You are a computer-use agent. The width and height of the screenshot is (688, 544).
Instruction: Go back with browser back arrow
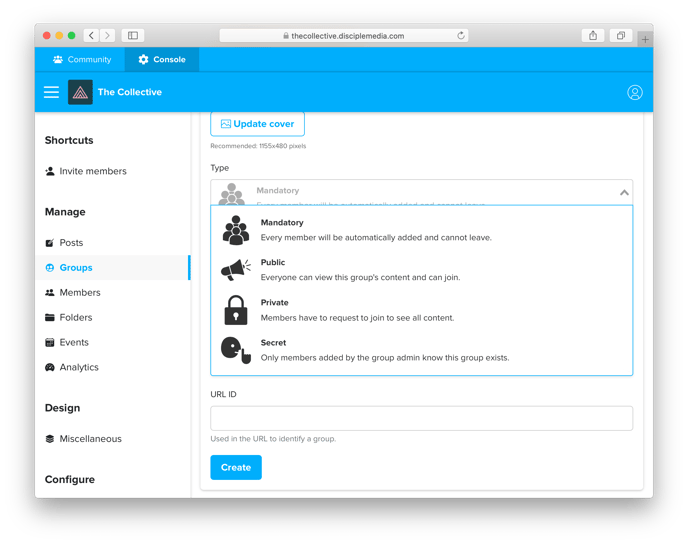point(91,36)
